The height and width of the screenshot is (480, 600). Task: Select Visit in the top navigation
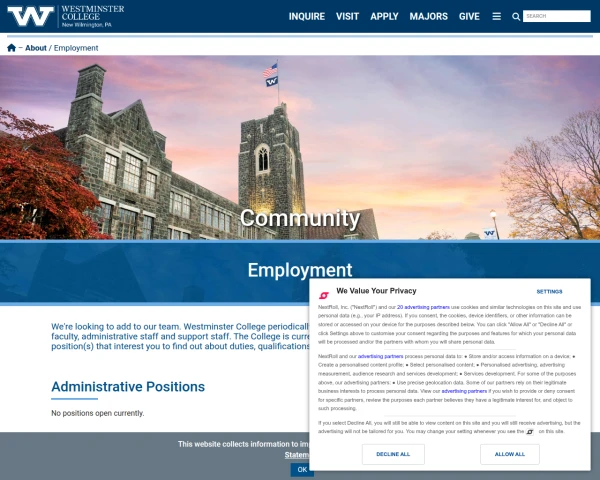point(348,17)
